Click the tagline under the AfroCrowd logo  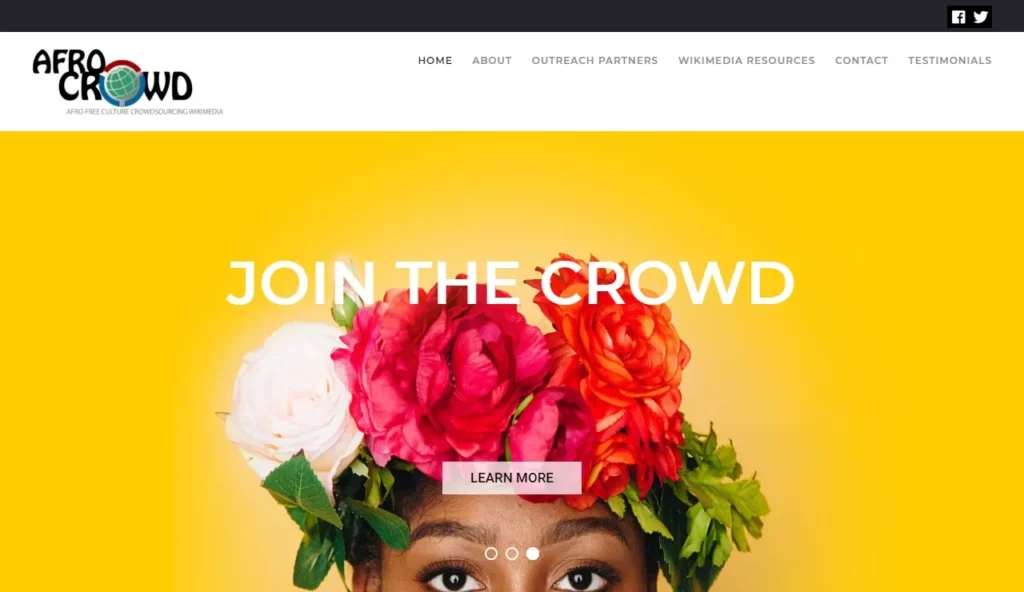(144, 112)
